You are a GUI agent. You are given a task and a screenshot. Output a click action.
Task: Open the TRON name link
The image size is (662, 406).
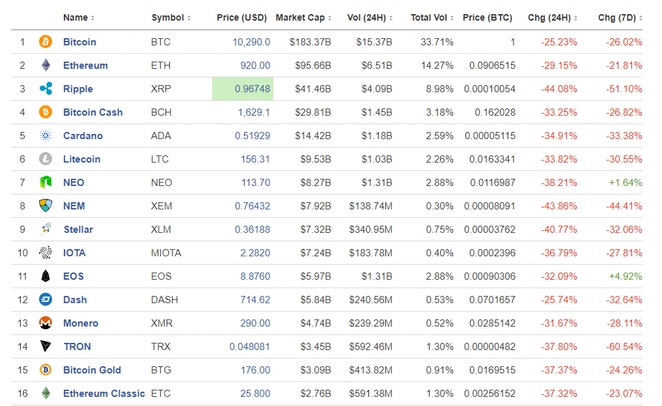[x=77, y=346]
